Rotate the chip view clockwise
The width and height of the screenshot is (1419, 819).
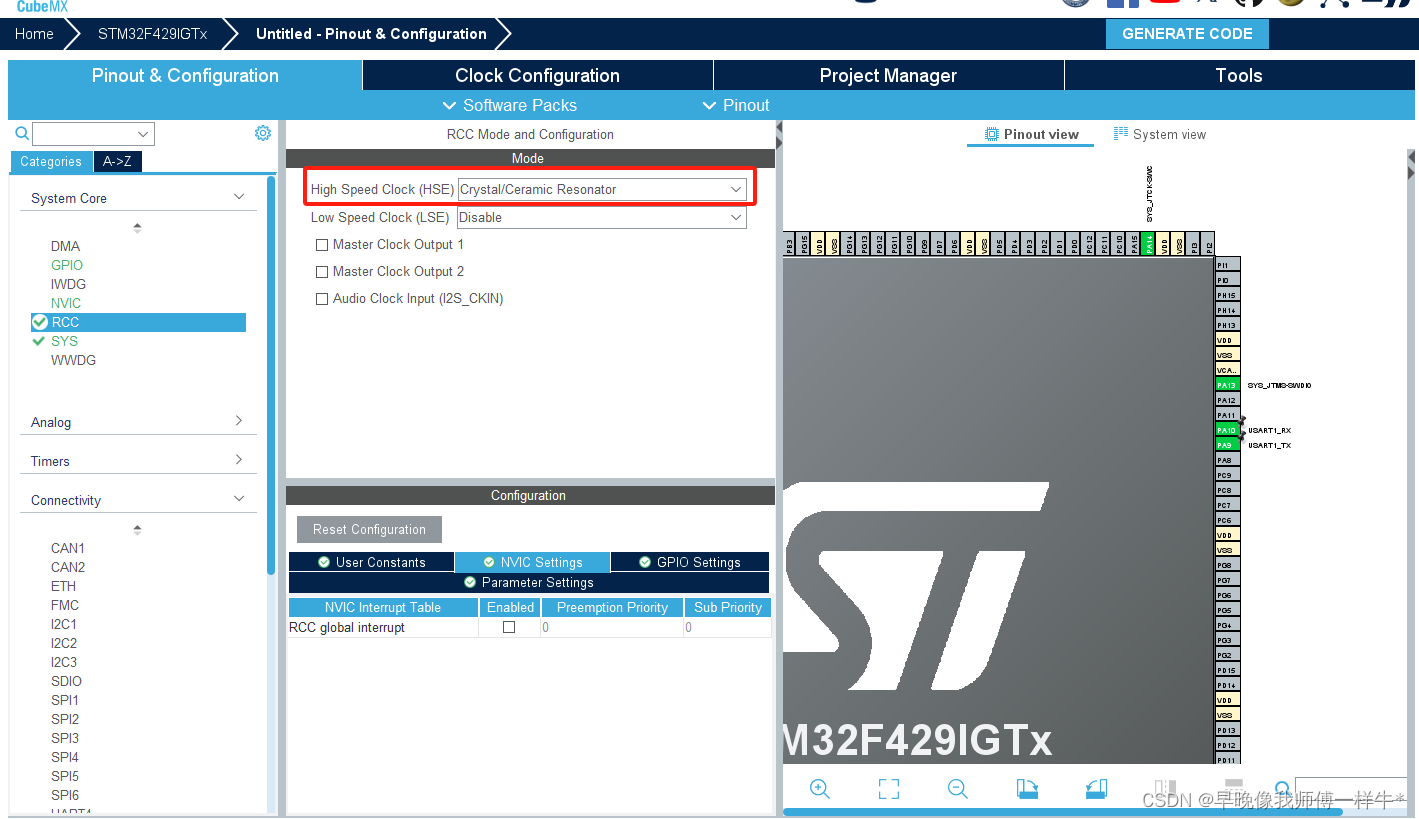tap(1027, 789)
